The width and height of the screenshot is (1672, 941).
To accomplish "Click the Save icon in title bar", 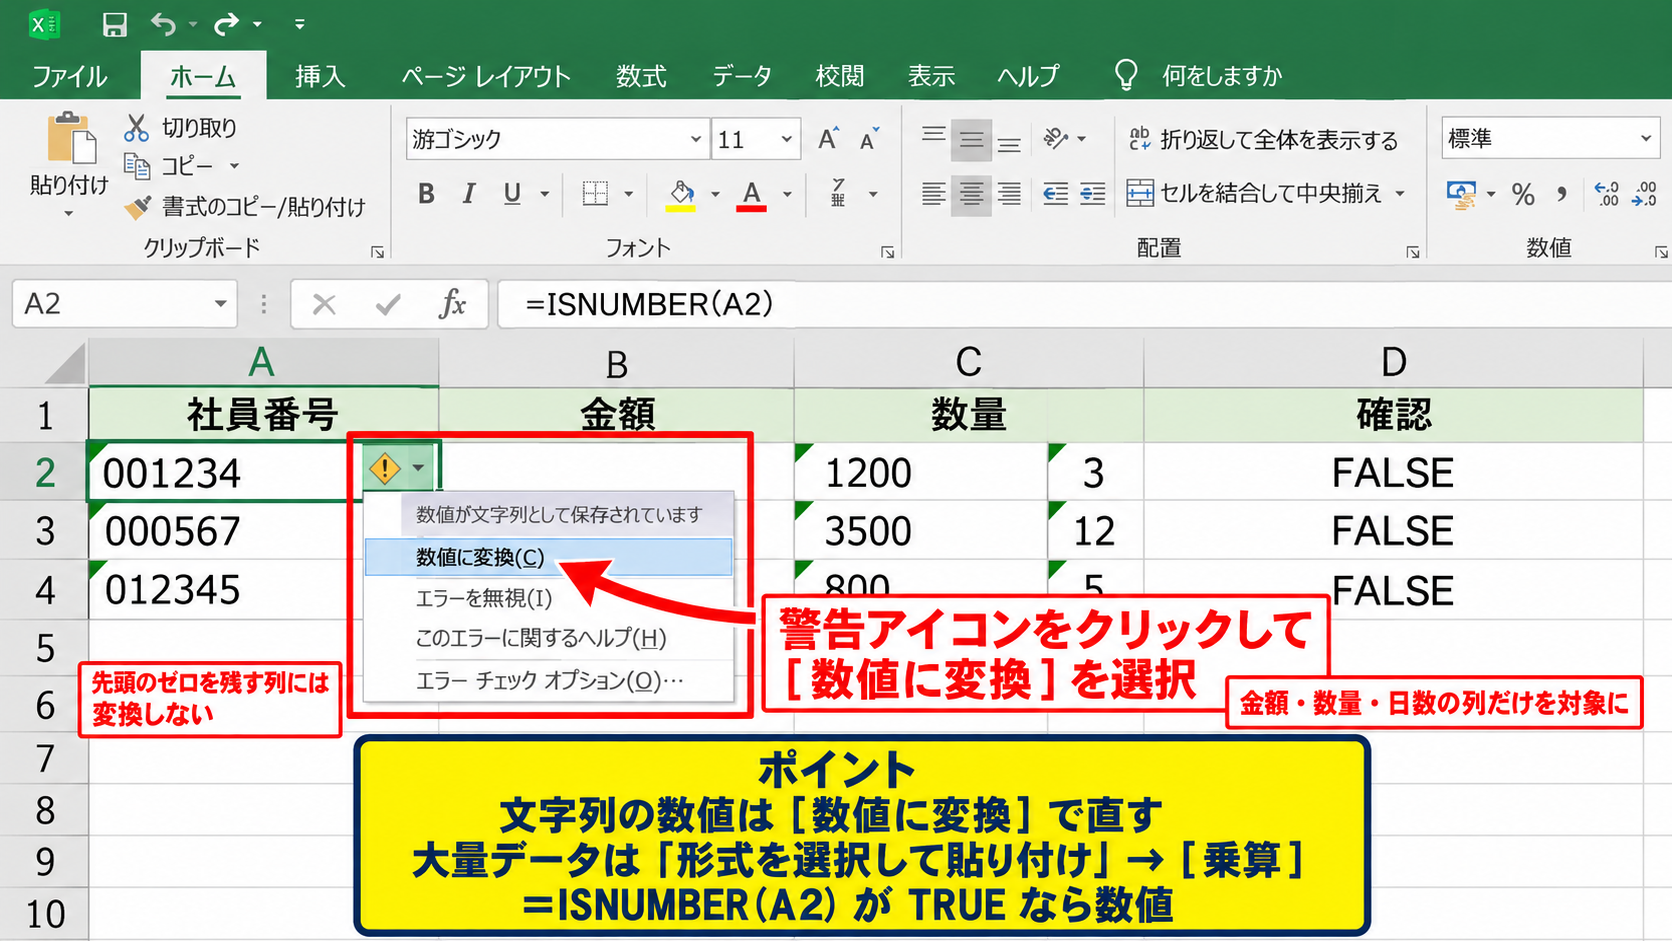I will coord(114,24).
